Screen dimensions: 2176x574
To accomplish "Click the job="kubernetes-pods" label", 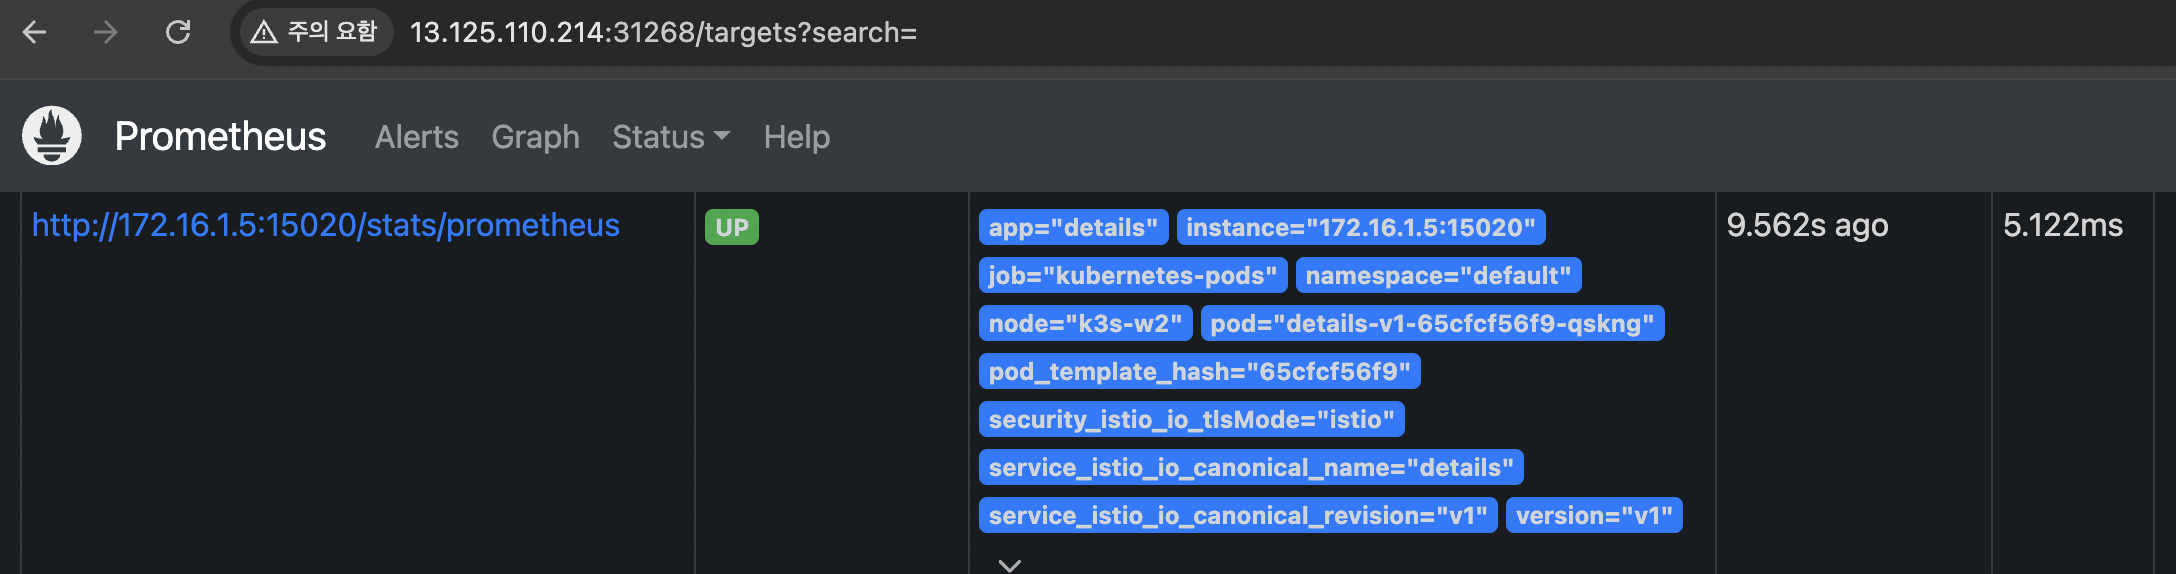I will tap(1133, 275).
